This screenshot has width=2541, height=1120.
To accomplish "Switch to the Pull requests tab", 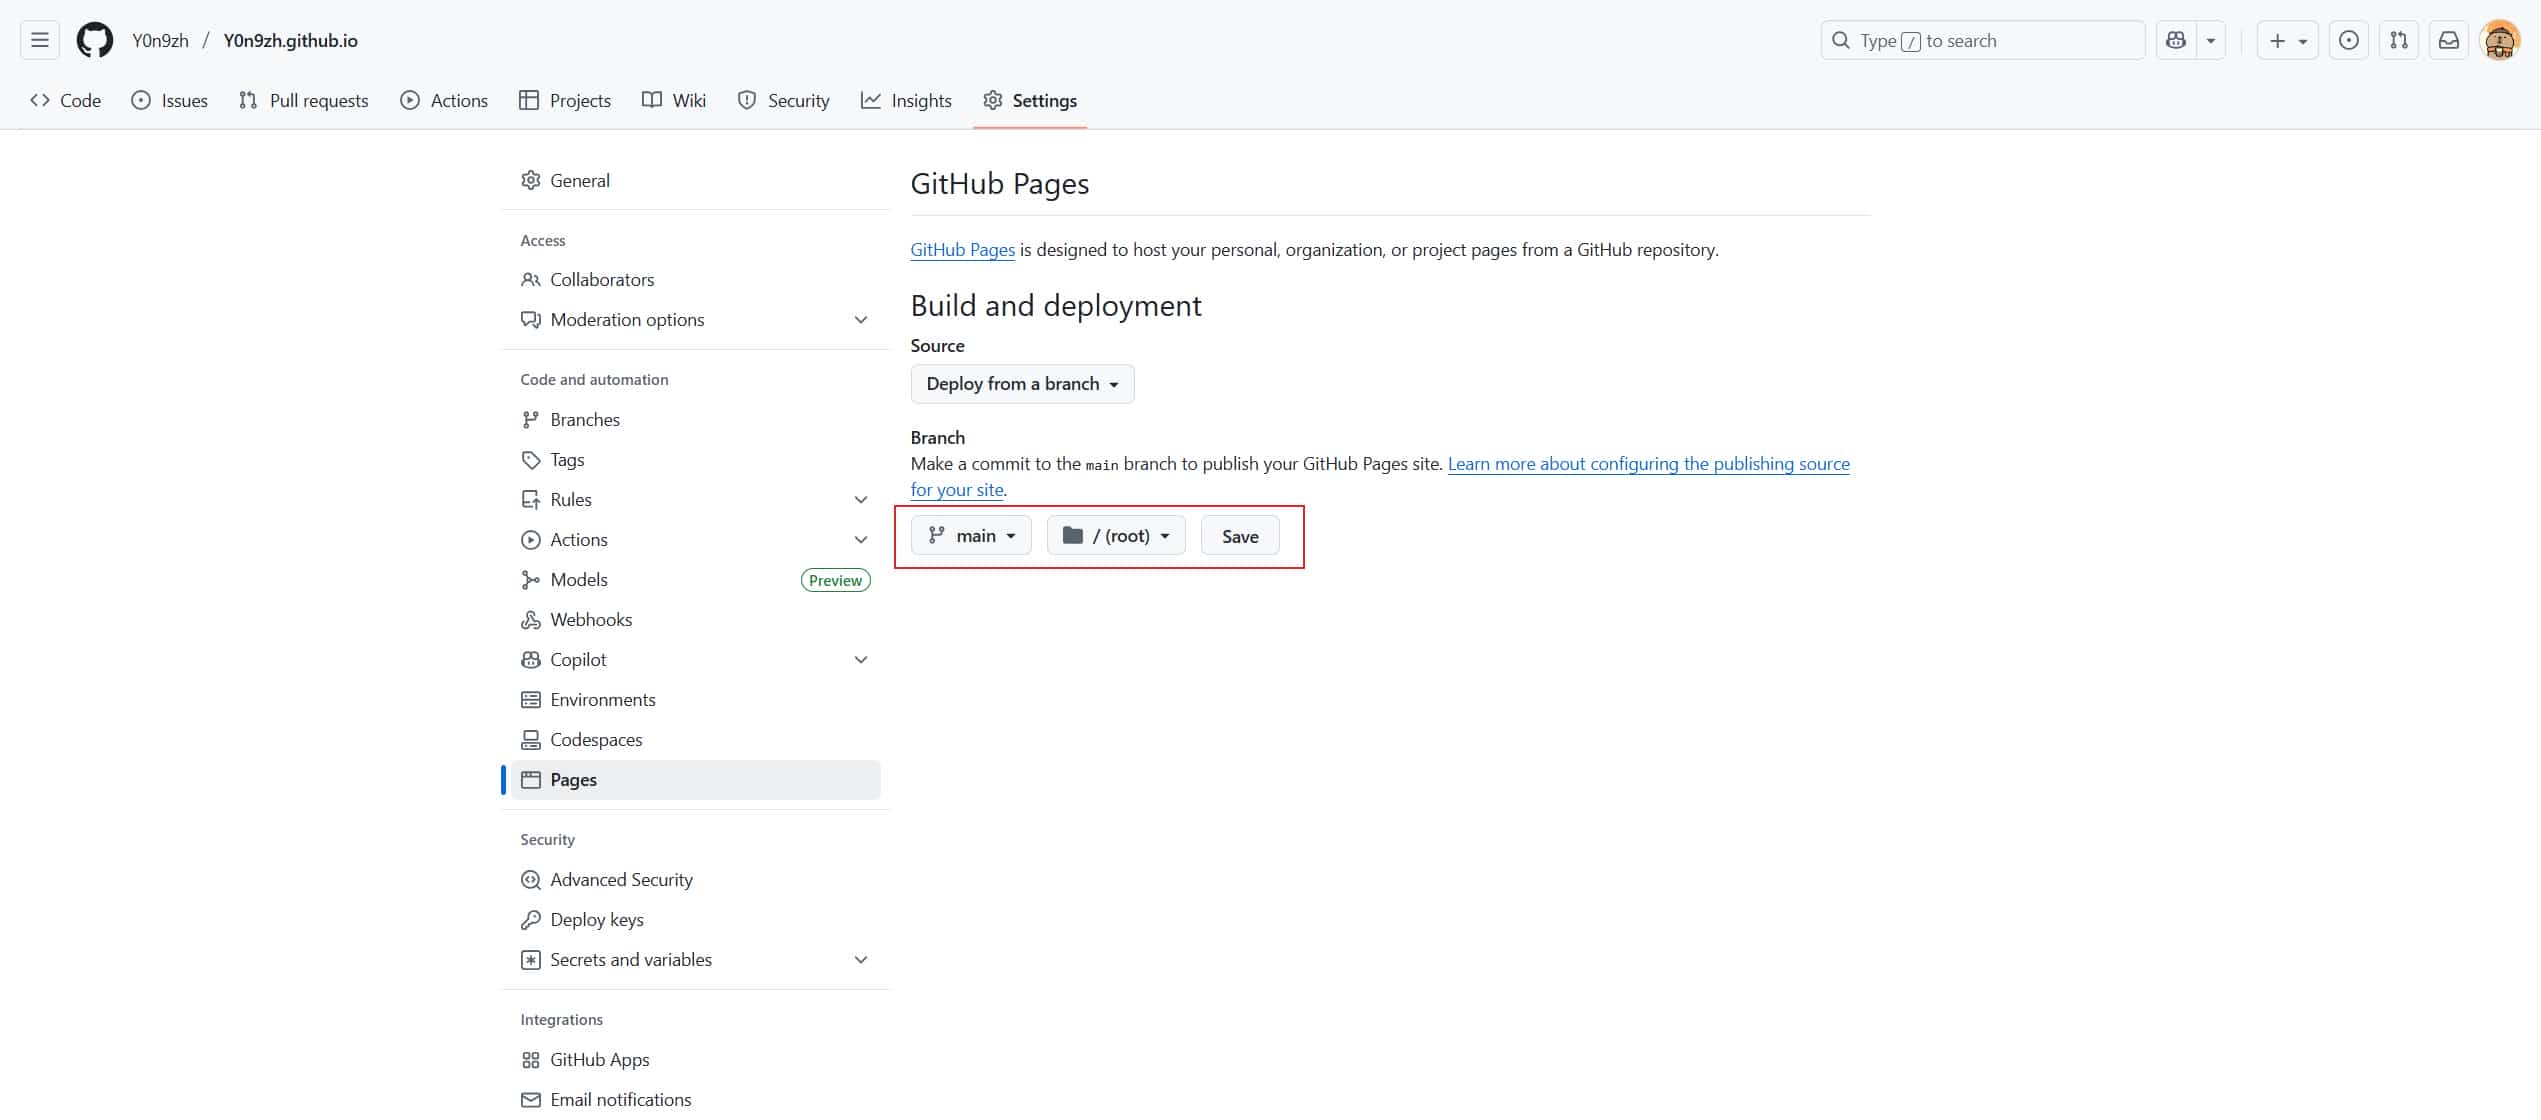I will (x=304, y=100).
